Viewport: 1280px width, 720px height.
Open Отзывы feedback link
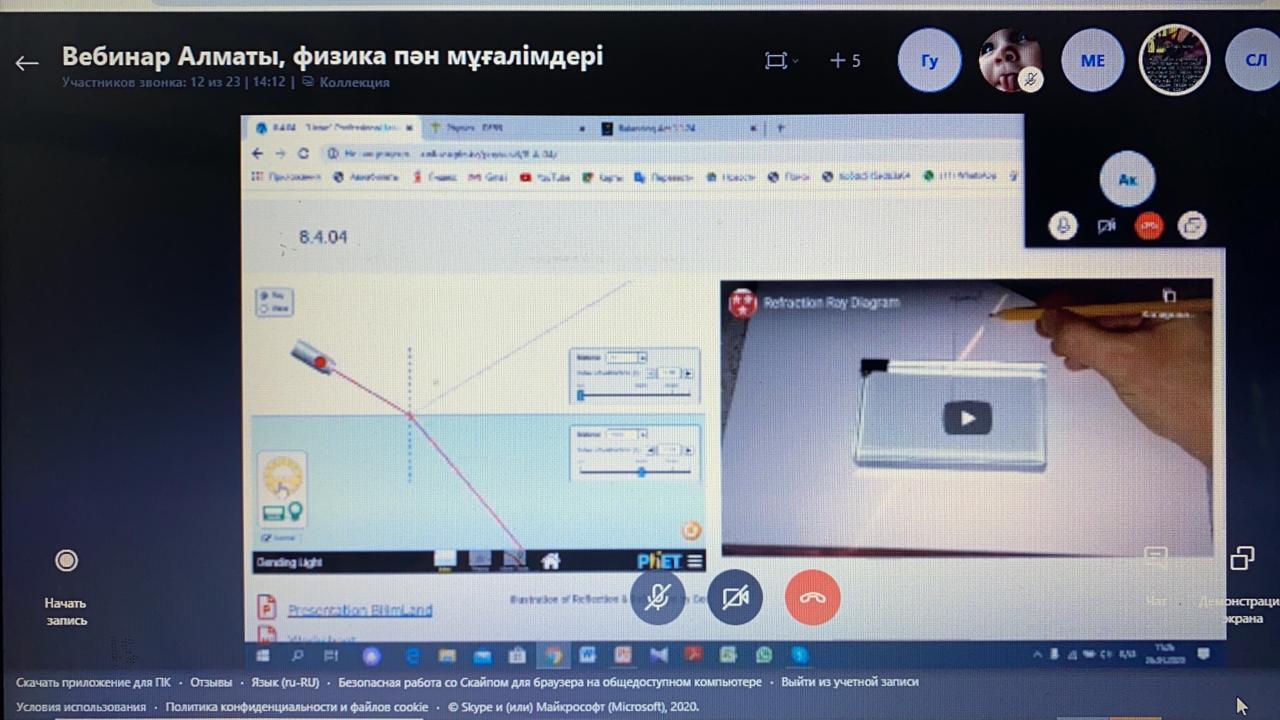[210, 682]
